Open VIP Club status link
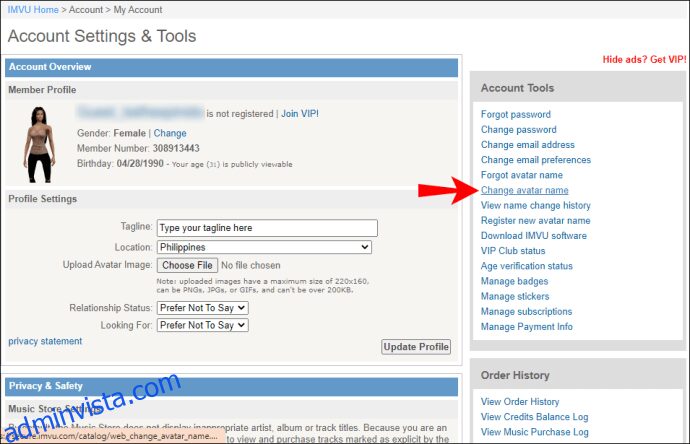Screen dimensions: 690x444 pos(513,251)
